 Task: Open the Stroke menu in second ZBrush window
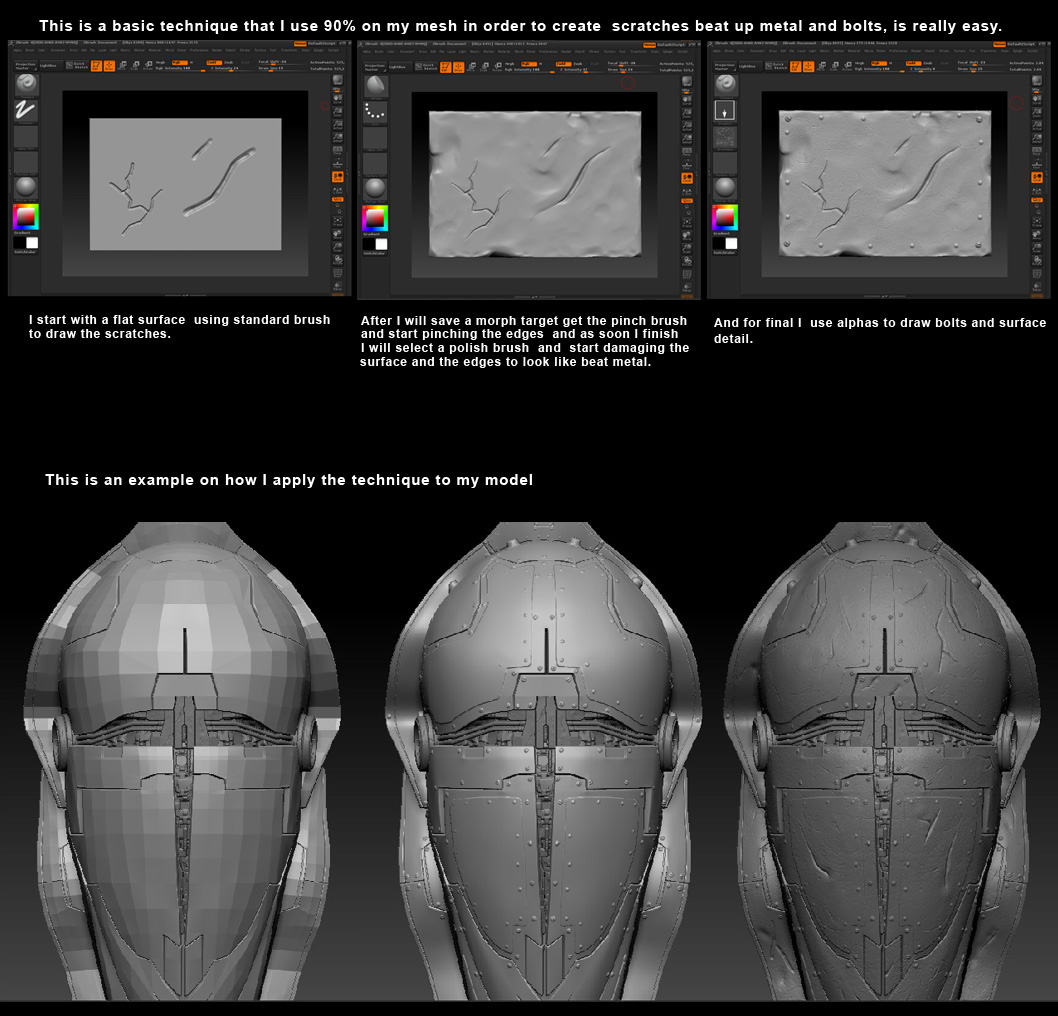point(594,52)
